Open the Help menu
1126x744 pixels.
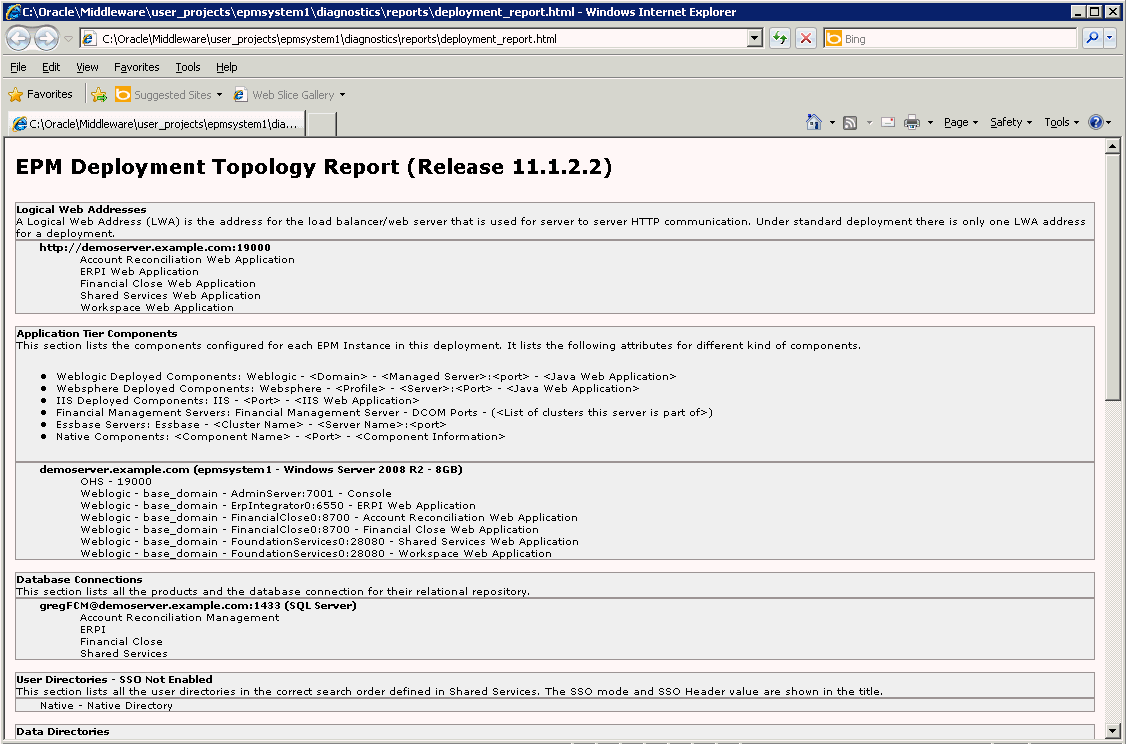[226, 67]
